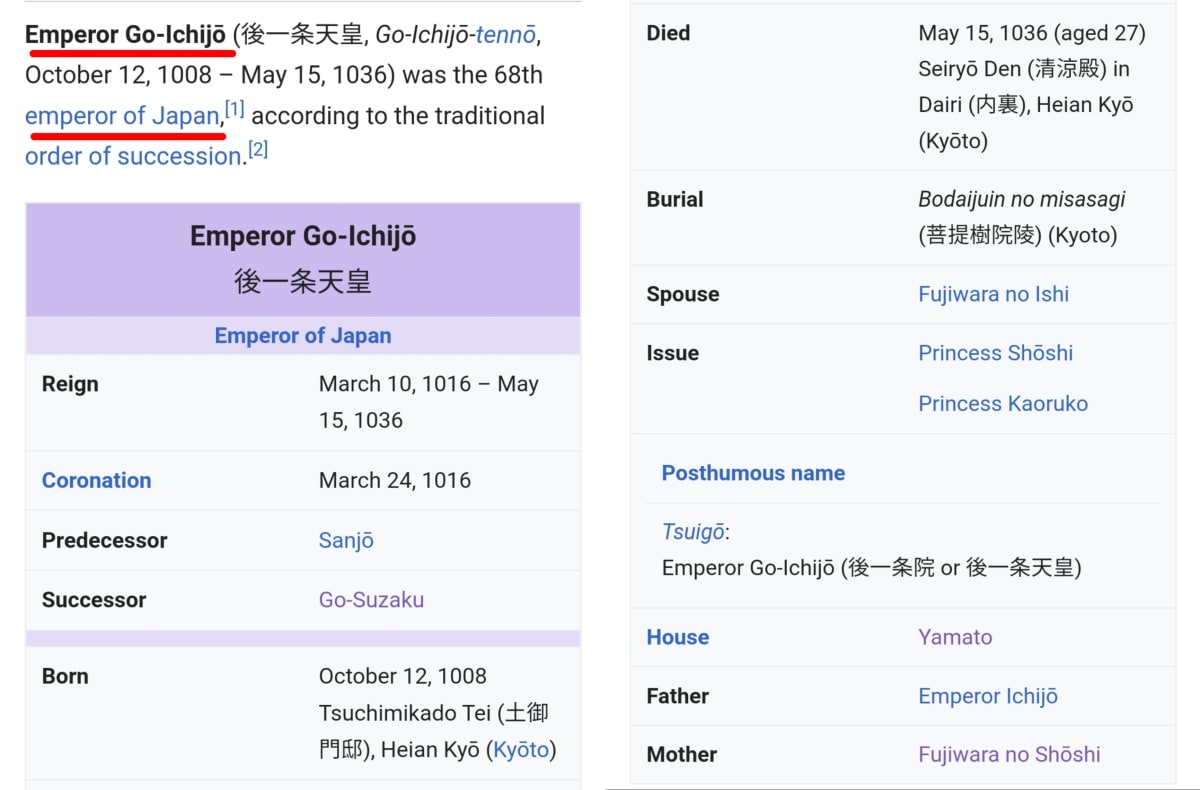This screenshot has height=790, width=1200.
Task: Open the Princess Kaoruko link
Action: [1003, 404]
